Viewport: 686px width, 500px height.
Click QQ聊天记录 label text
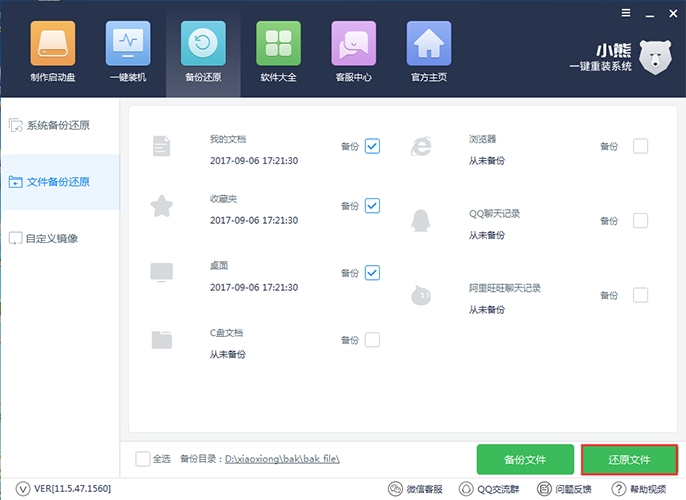(x=494, y=213)
